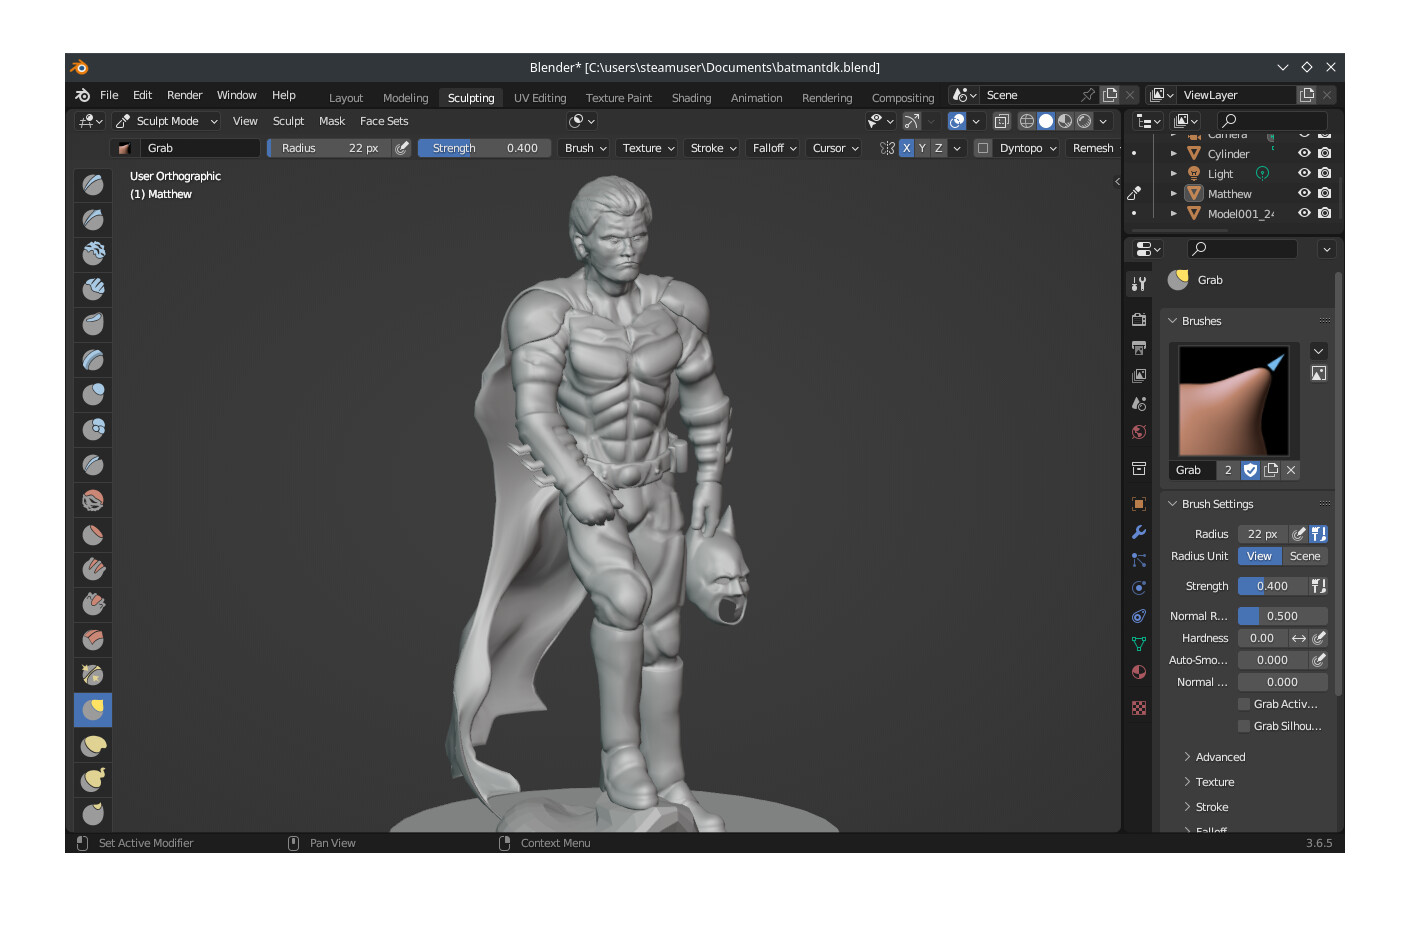Viewport: 1410px width, 930px height.
Task: Select the Scrape brush tool
Action: click(93, 604)
